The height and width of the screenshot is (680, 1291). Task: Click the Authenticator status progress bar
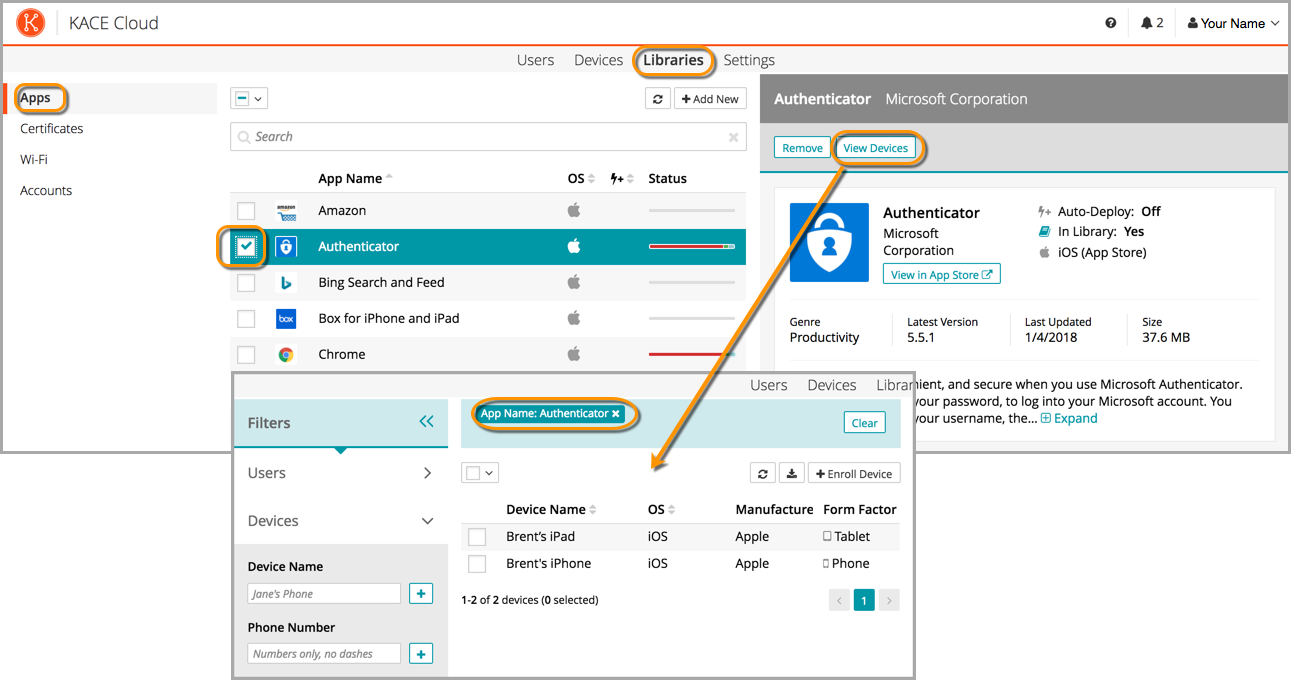coord(691,246)
